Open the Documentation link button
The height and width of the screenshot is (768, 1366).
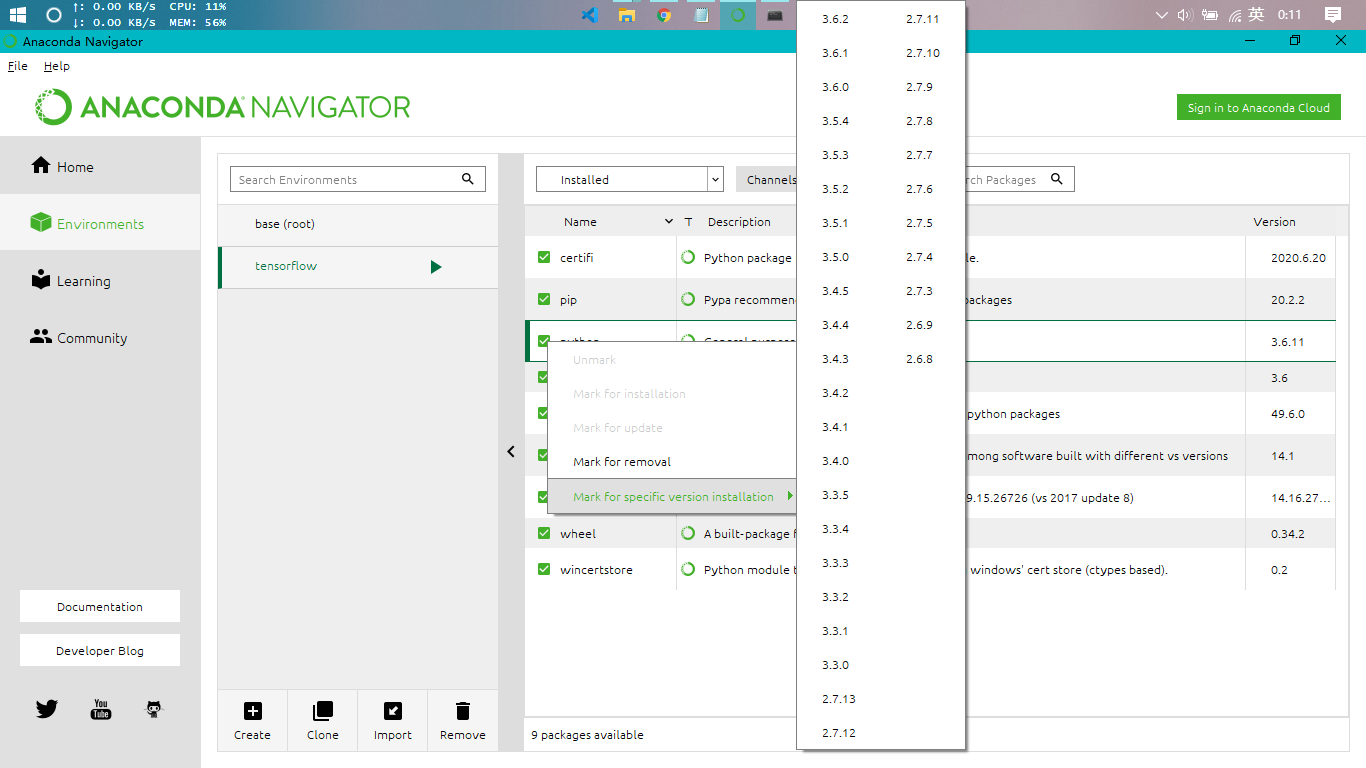pos(100,606)
